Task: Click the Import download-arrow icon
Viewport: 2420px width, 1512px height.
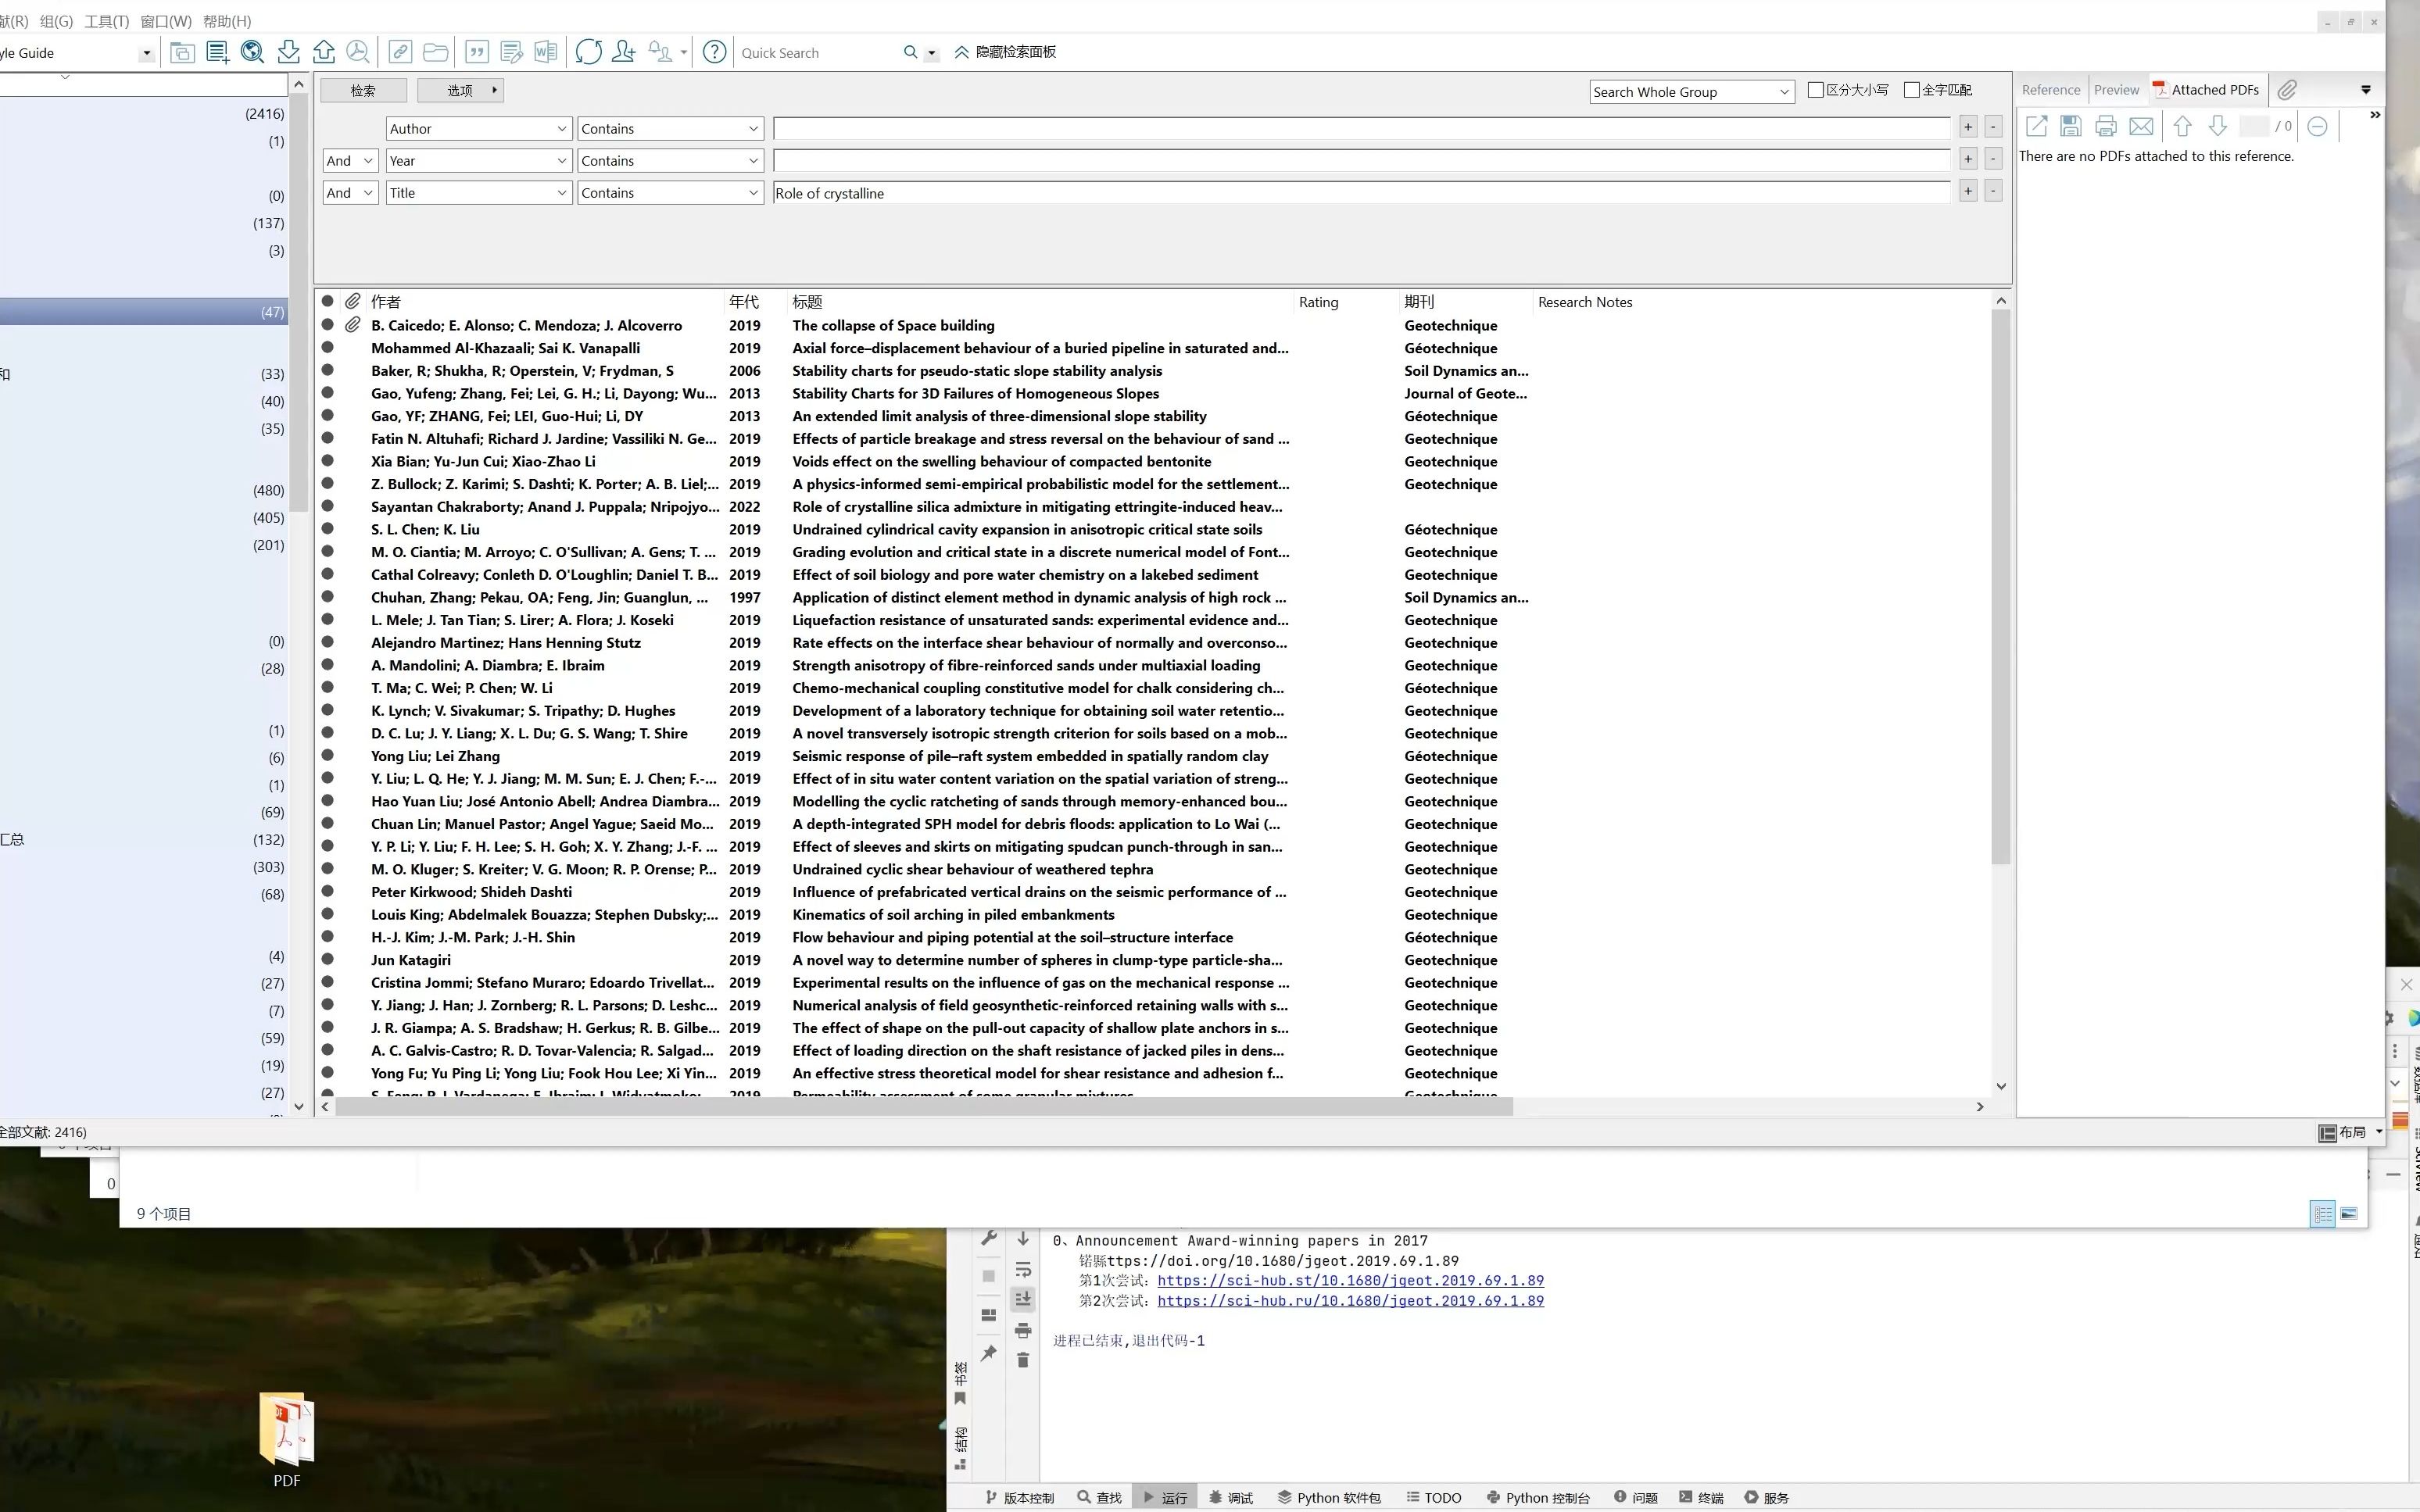Action: 288,52
